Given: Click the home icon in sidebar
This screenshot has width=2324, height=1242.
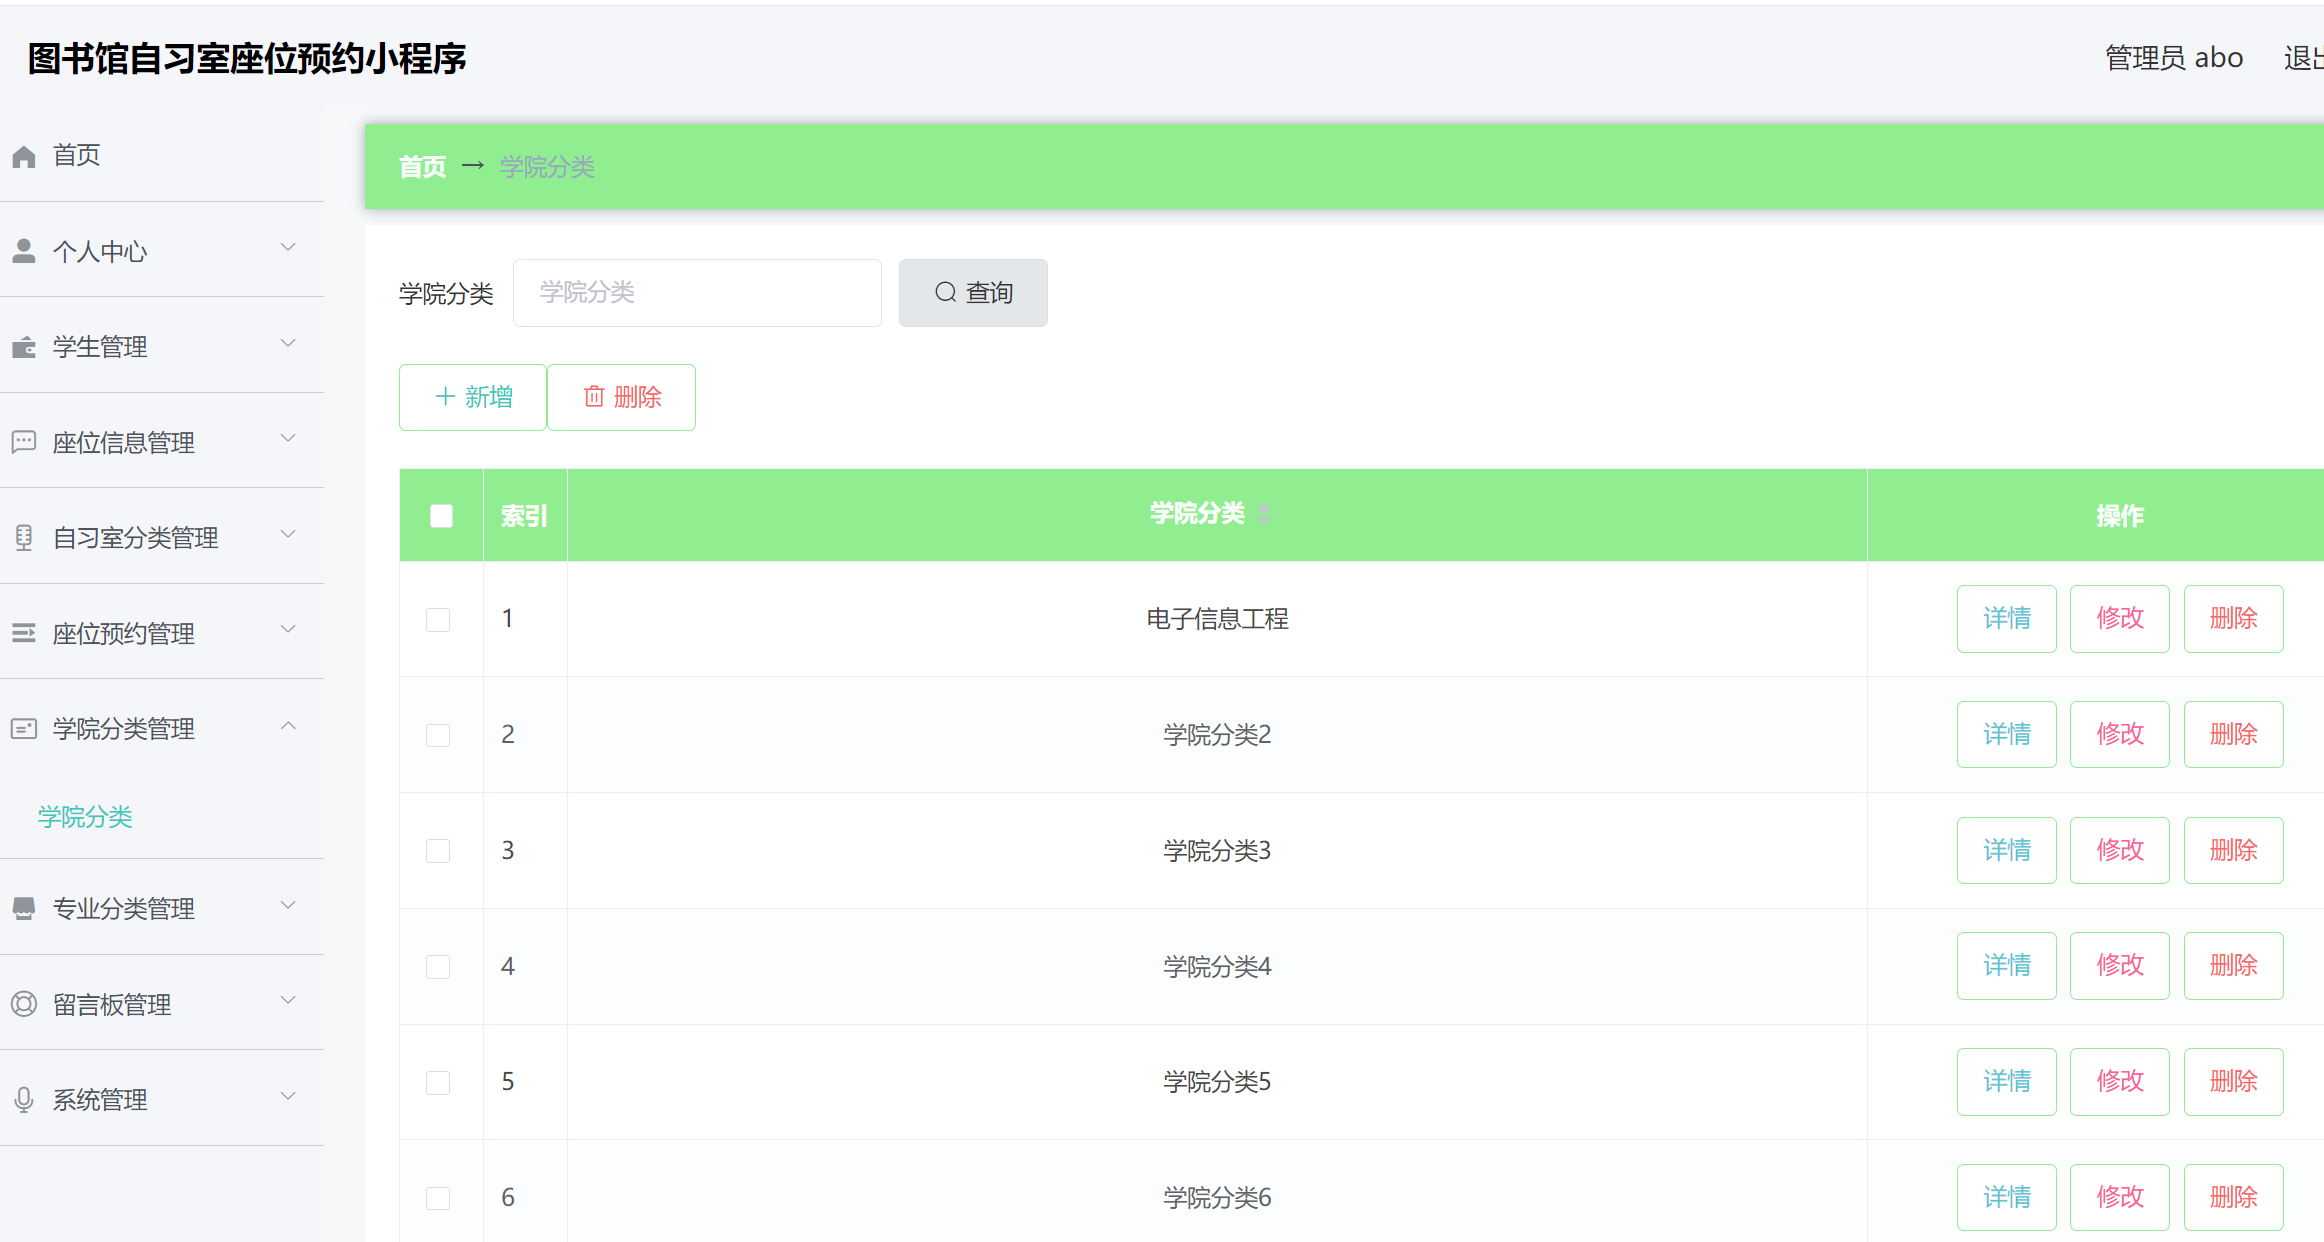Looking at the screenshot, I should [x=24, y=156].
